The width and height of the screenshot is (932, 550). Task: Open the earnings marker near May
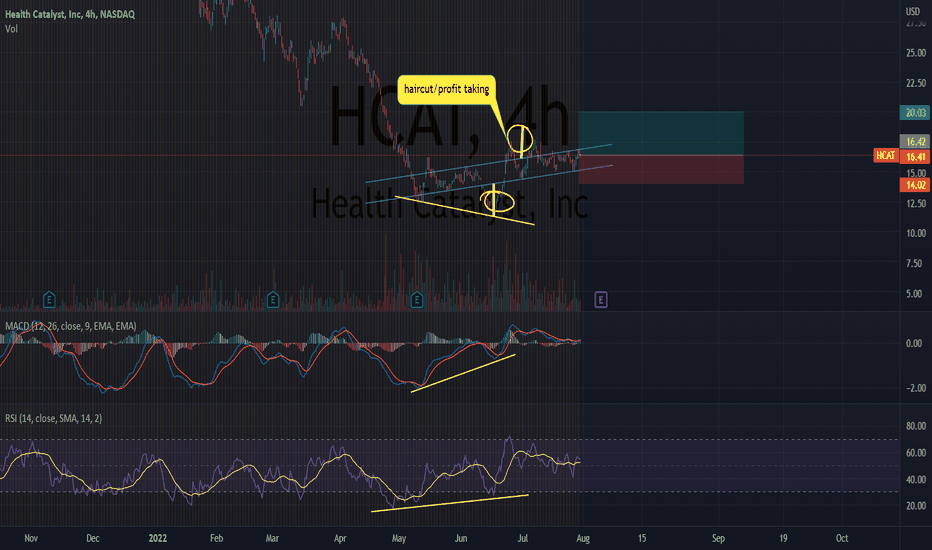[417, 300]
